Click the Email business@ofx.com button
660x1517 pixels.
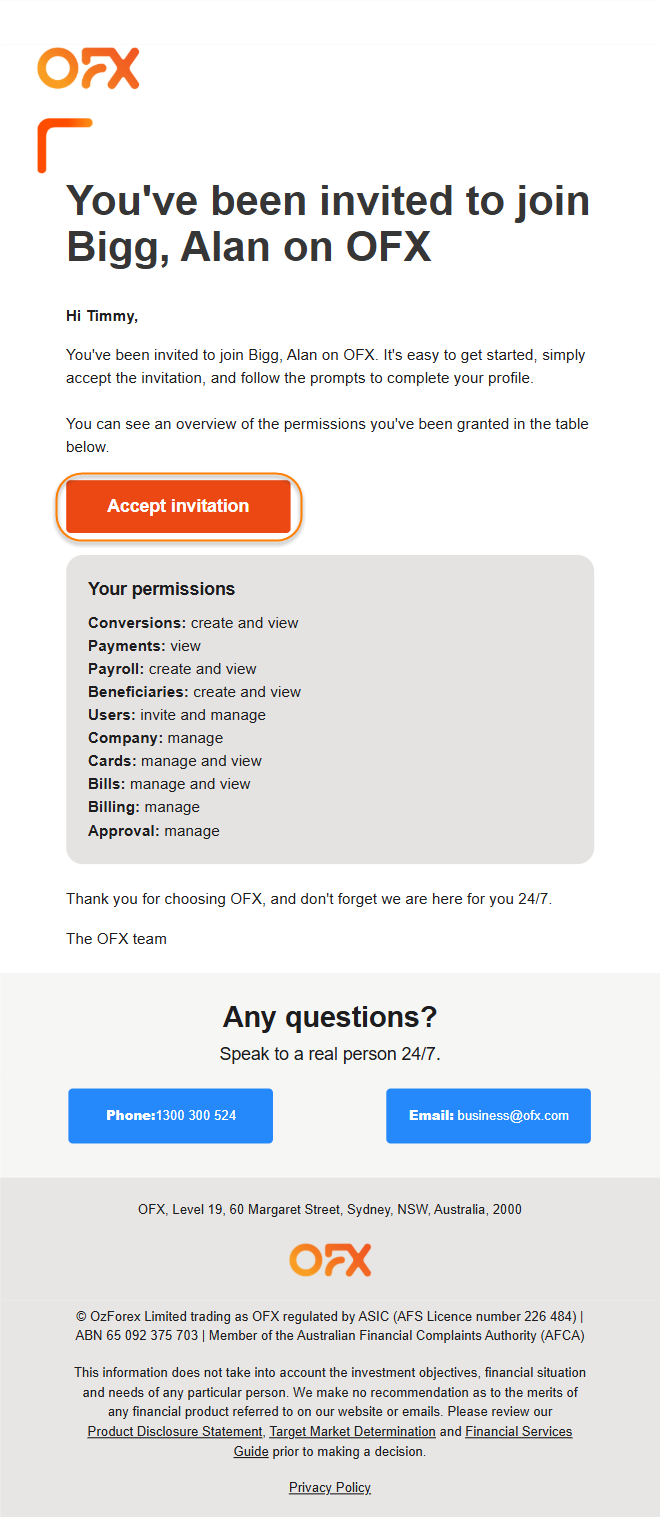pyautogui.click(x=488, y=1115)
